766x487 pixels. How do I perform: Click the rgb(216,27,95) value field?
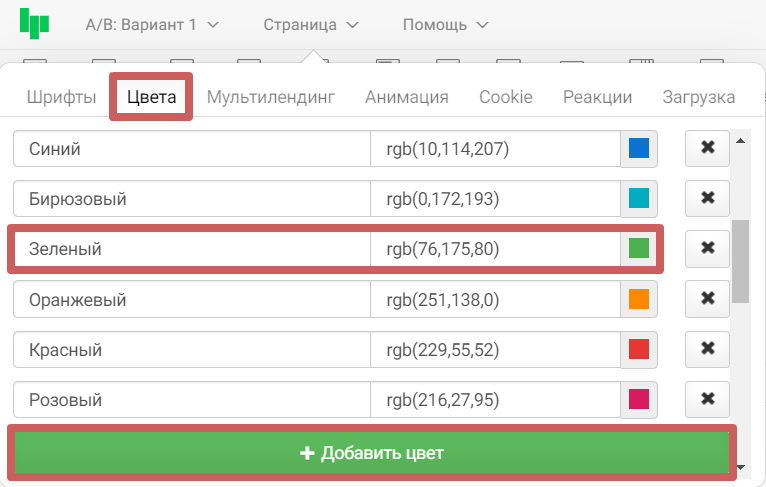pyautogui.click(x=495, y=400)
